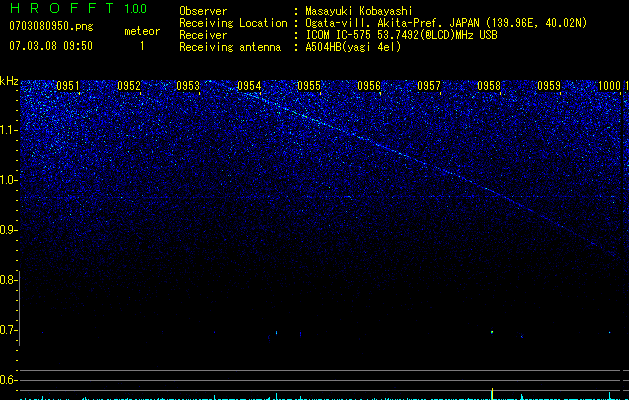Viewport: 629px width, 400px height.
Task: Click the 0.8 kHz axis tick
Action: 9,280
